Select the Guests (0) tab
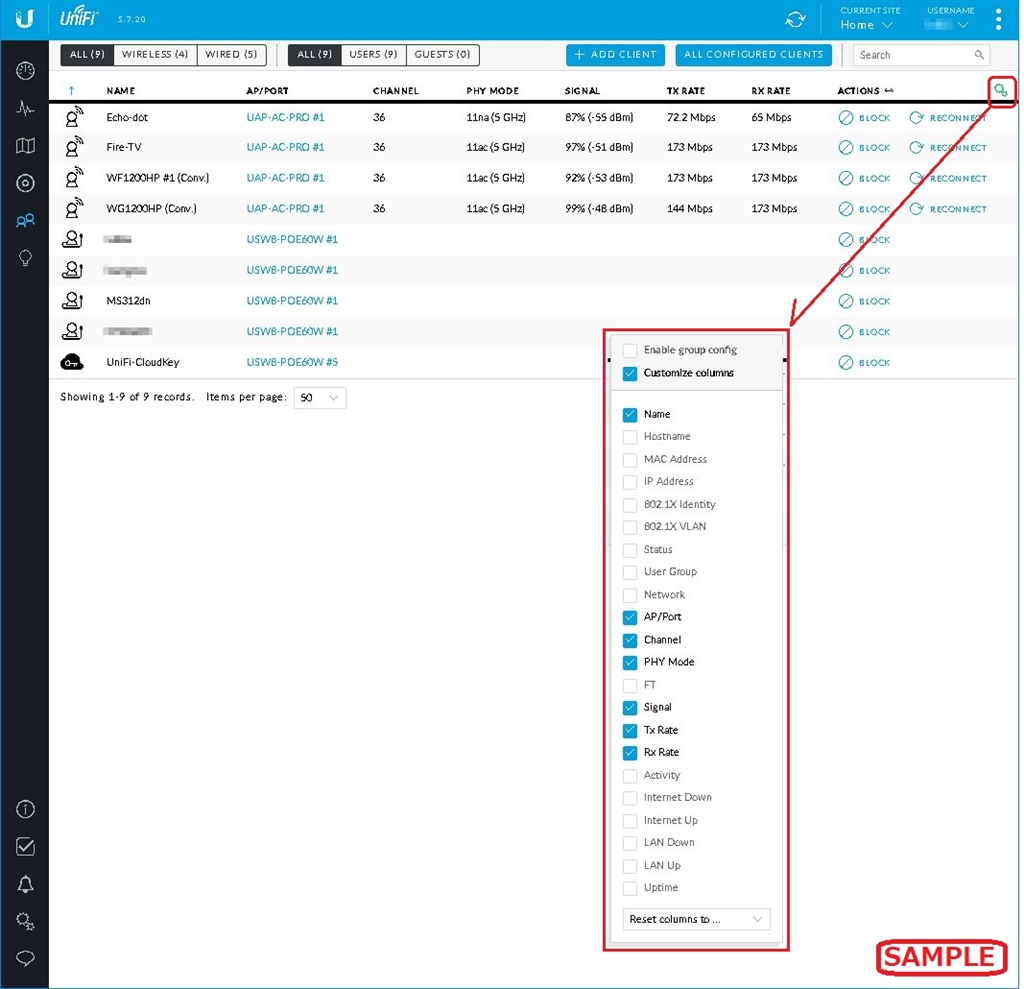The image size is (1024, 989). click(442, 55)
